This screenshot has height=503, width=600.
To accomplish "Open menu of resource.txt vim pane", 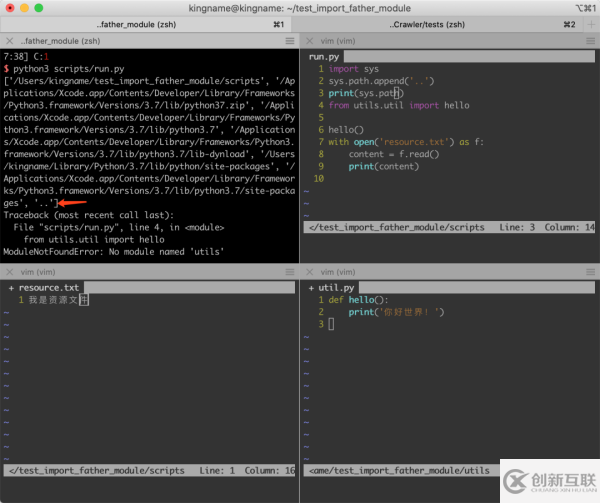I will click(290, 272).
